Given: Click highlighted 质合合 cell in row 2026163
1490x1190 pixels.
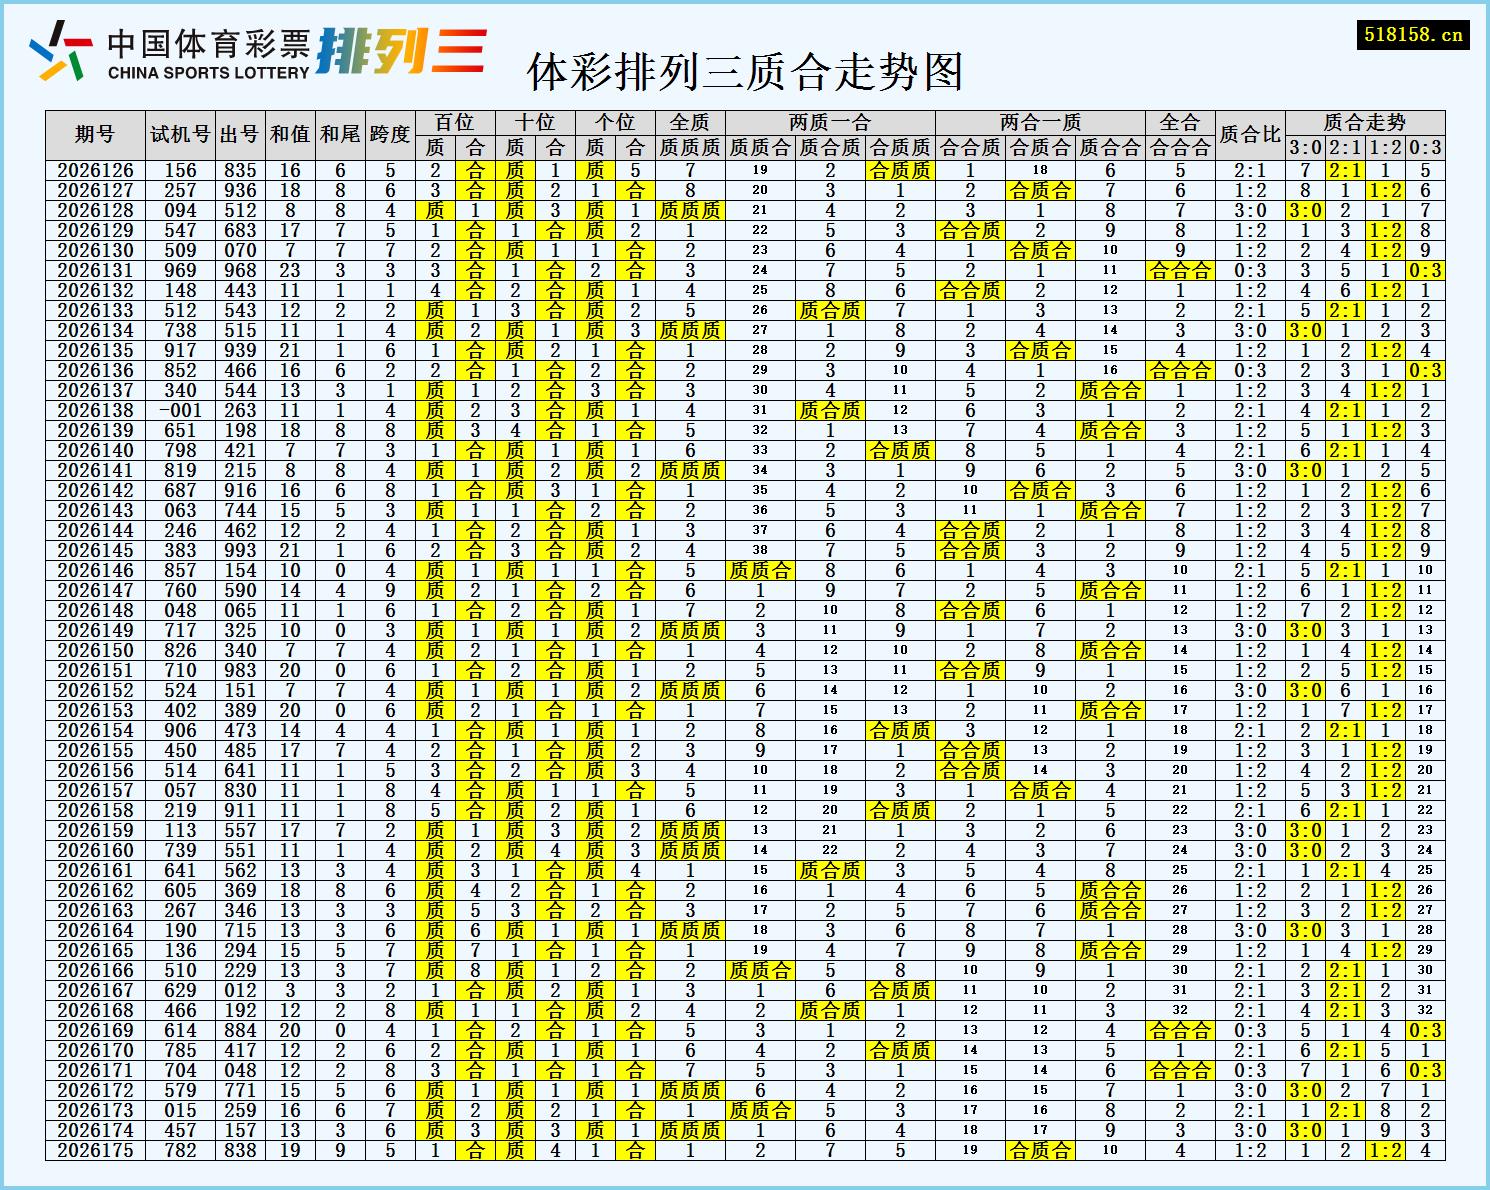Looking at the screenshot, I should (x=1110, y=911).
